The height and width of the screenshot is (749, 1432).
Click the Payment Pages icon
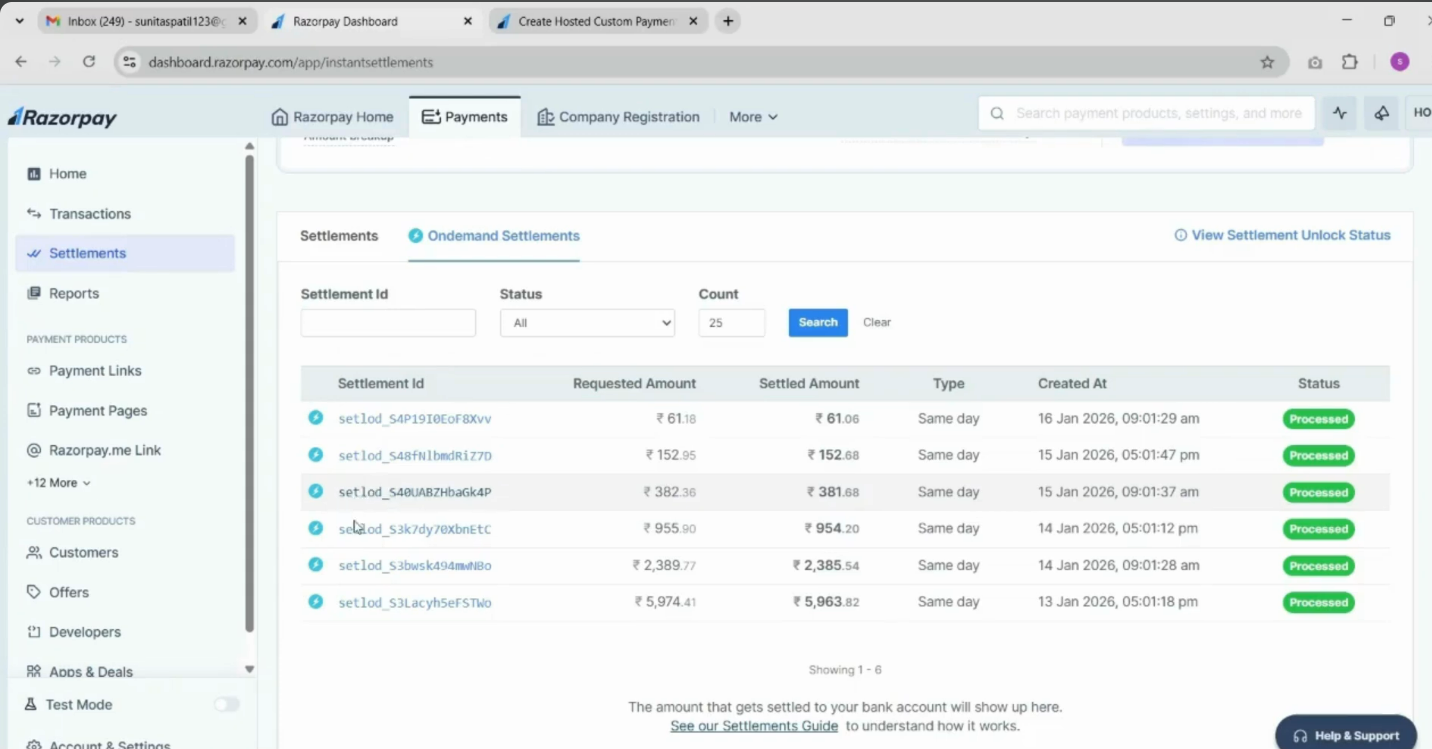[34, 410]
